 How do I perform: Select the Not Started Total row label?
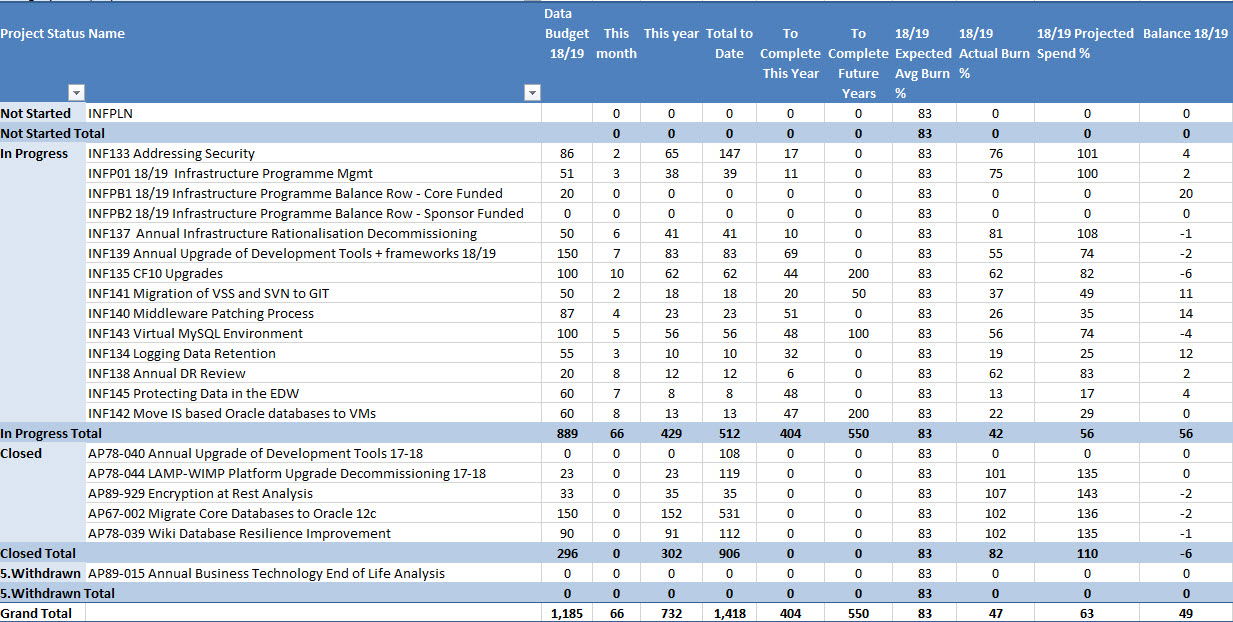(x=52, y=133)
